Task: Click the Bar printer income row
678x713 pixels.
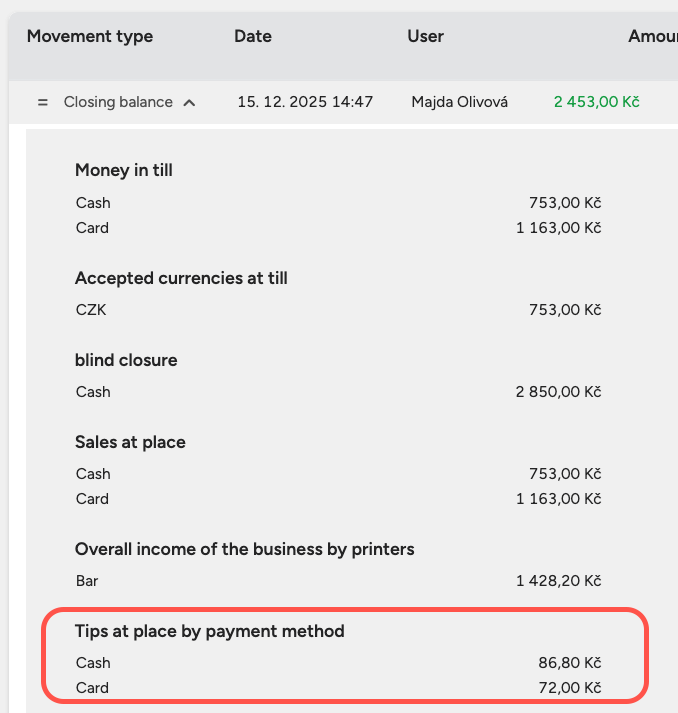Action: (x=338, y=581)
